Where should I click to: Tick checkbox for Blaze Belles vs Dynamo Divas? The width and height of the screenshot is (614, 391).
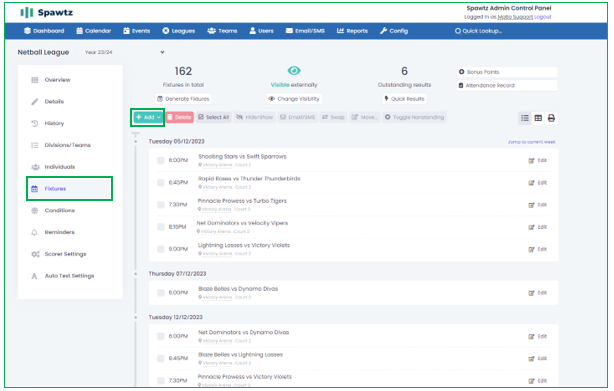[161, 293]
